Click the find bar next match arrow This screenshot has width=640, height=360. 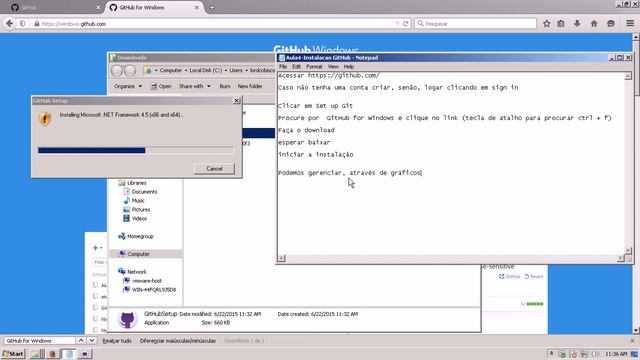click(92, 340)
